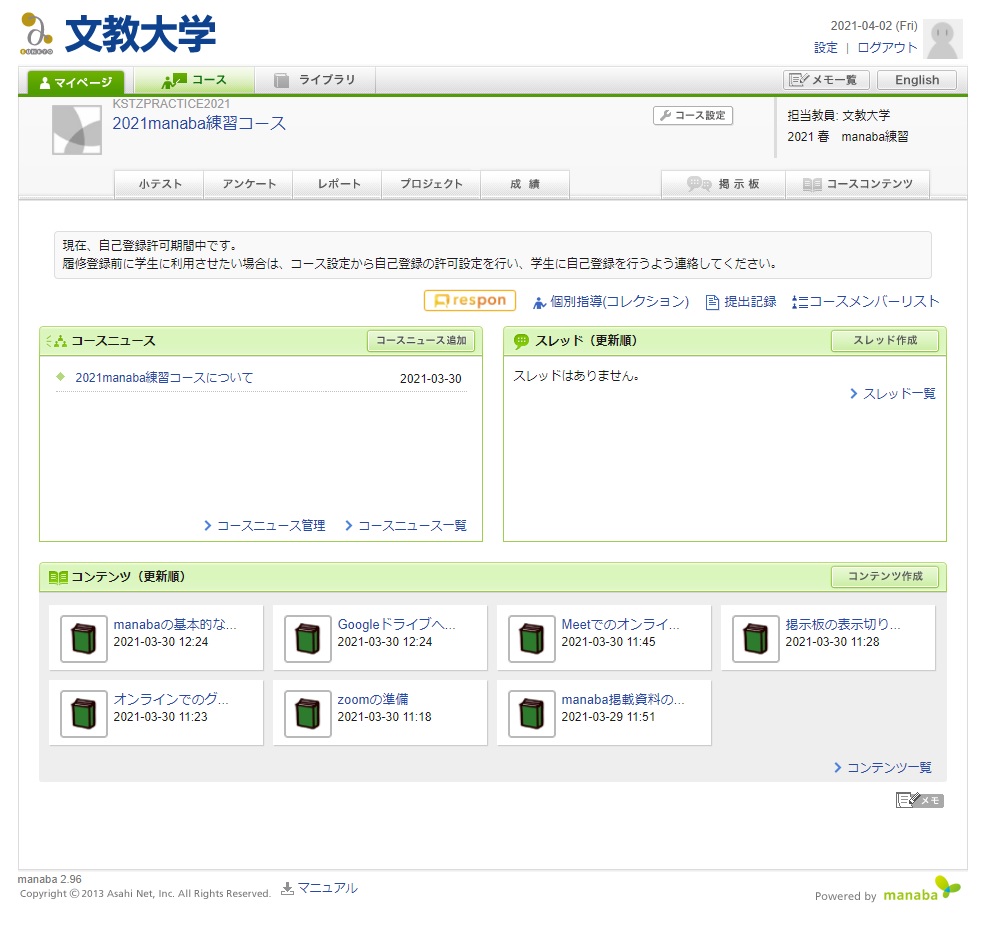
Task: Open the アンケート tab
Action: tap(248, 184)
